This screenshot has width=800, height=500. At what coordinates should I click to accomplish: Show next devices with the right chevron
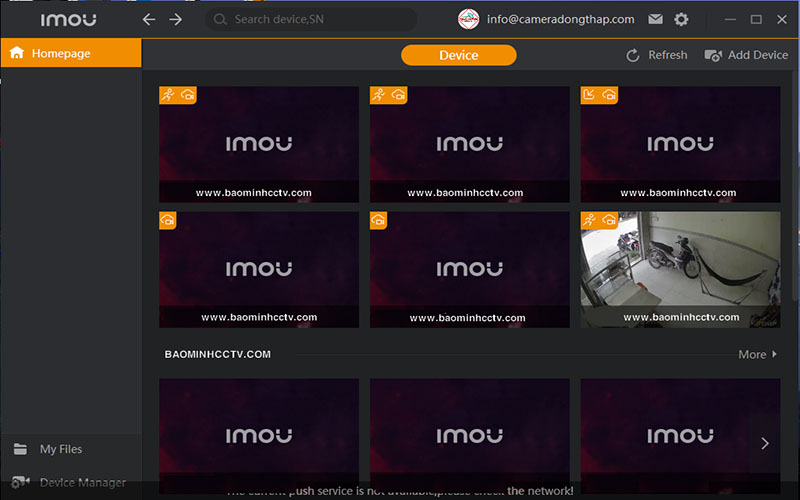click(x=764, y=443)
